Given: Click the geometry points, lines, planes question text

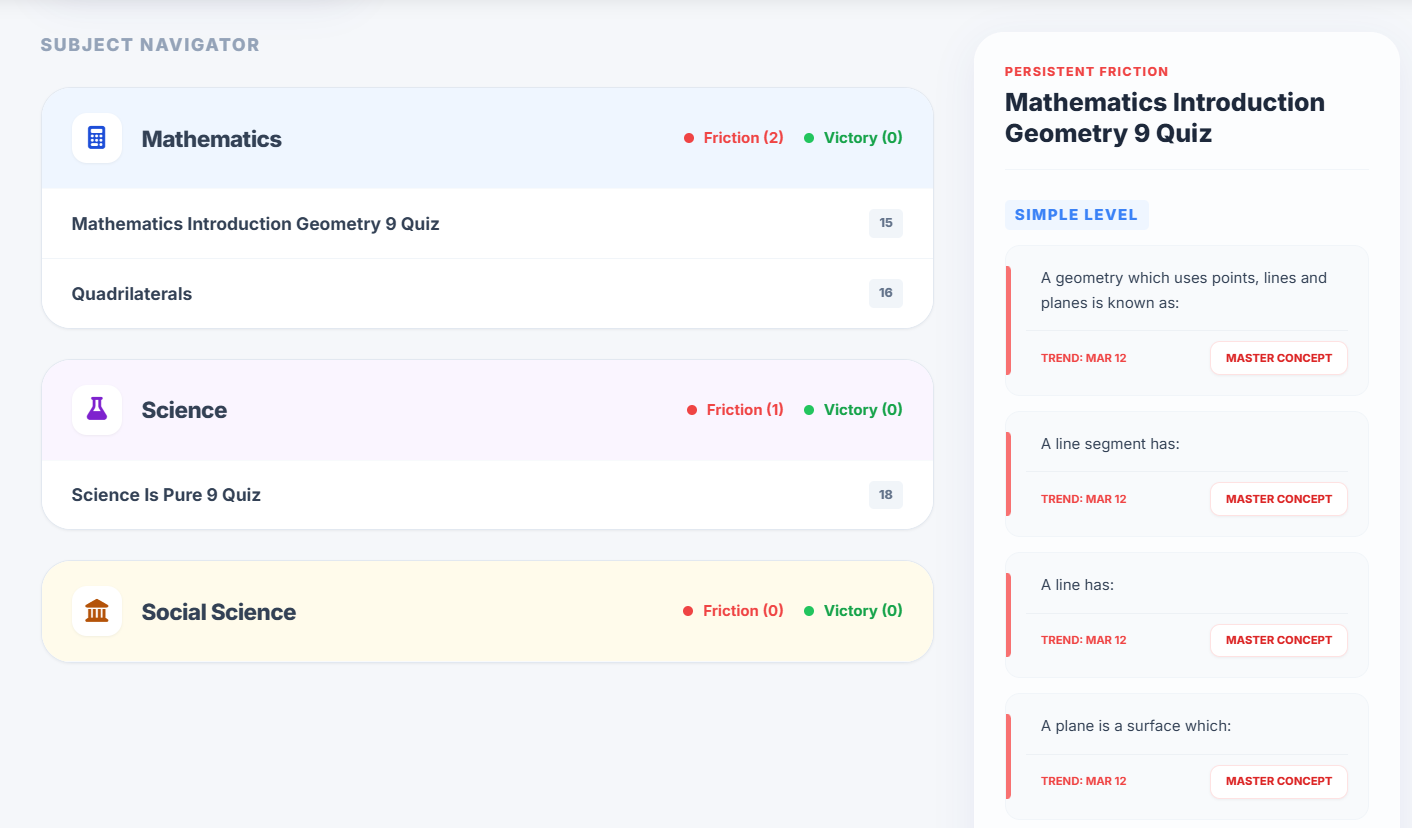Looking at the screenshot, I should [x=1184, y=290].
